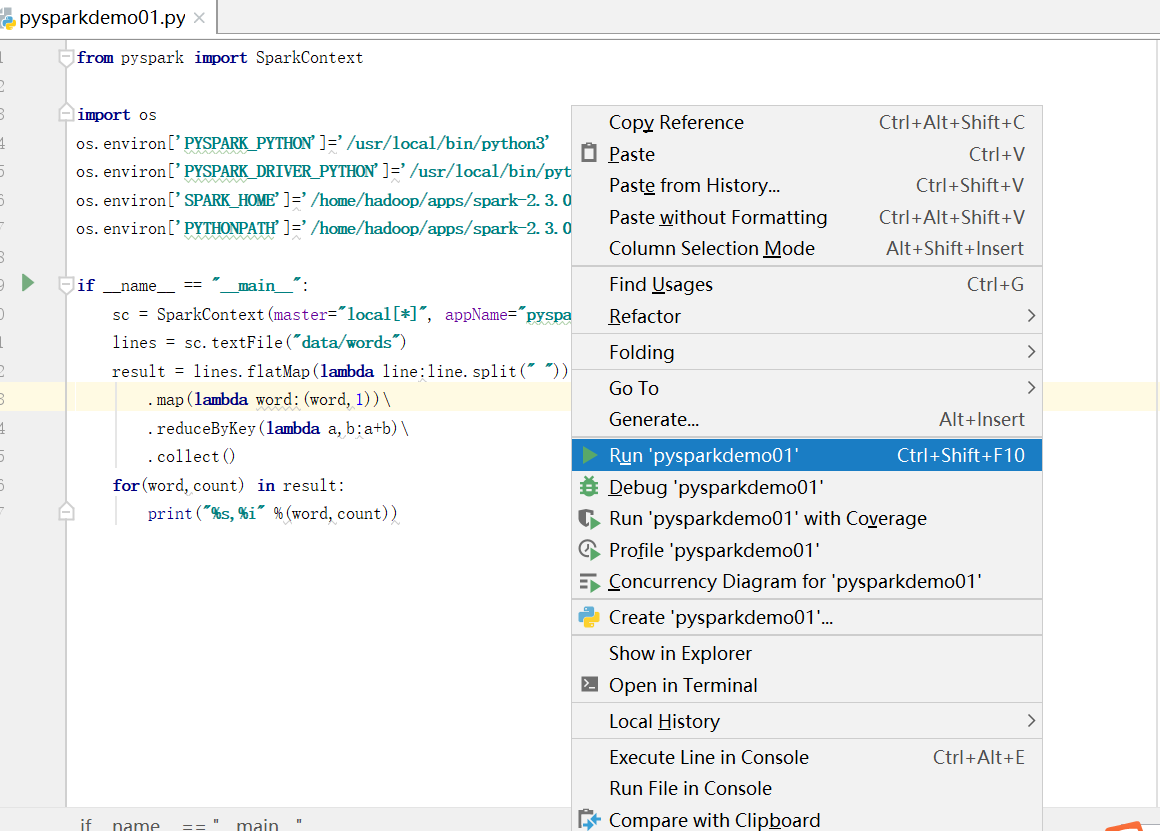Click the Python file icon on pysparkdemo01.py tab

click(x=7, y=18)
